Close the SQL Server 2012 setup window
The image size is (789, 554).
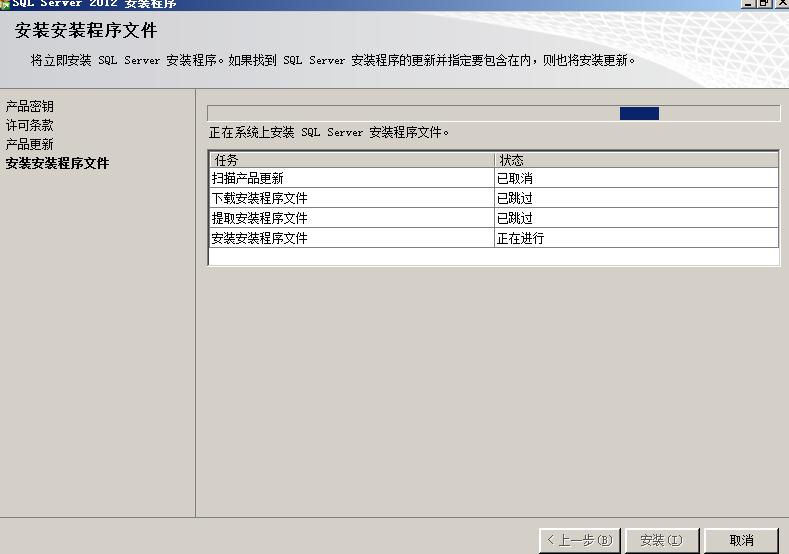780,3
